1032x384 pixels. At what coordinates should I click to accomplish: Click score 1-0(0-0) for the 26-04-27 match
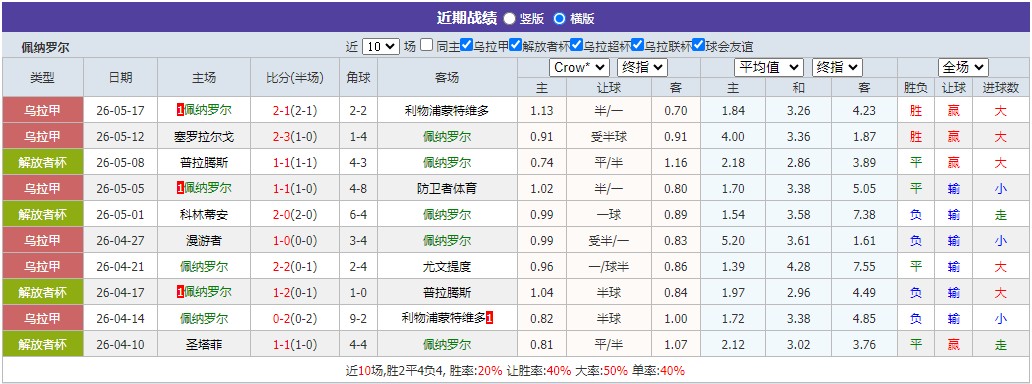click(x=295, y=241)
